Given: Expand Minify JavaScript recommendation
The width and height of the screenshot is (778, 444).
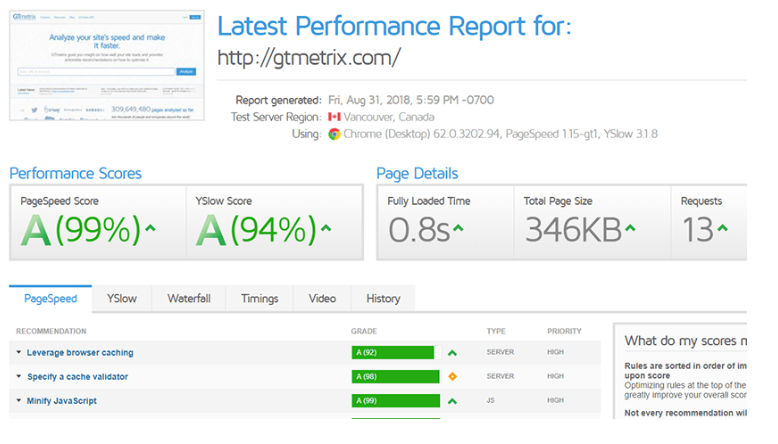Looking at the screenshot, I should [19, 400].
